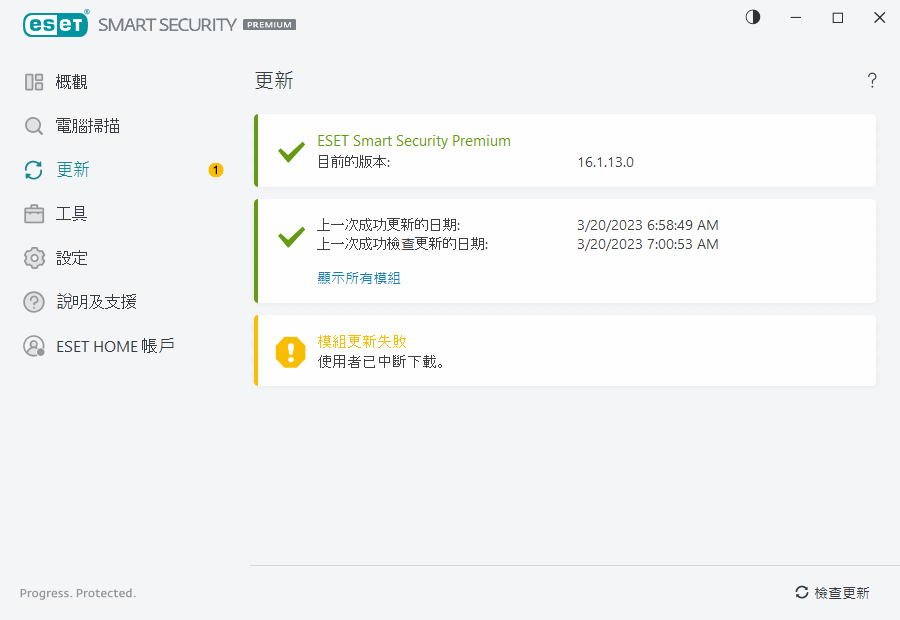Click the 顯示所有模組 link
The width and height of the screenshot is (900, 620).
(359, 278)
